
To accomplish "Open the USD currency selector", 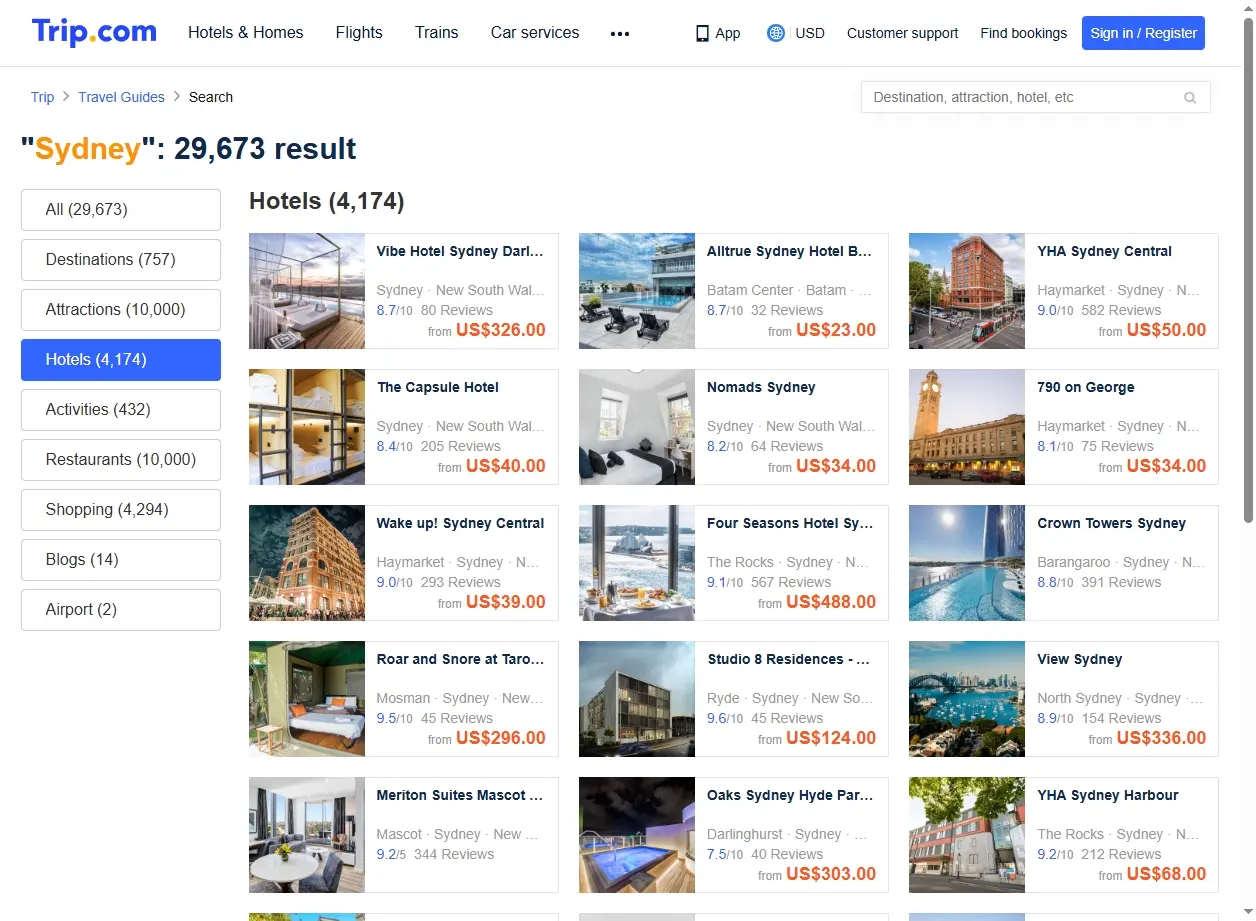I will click(810, 33).
